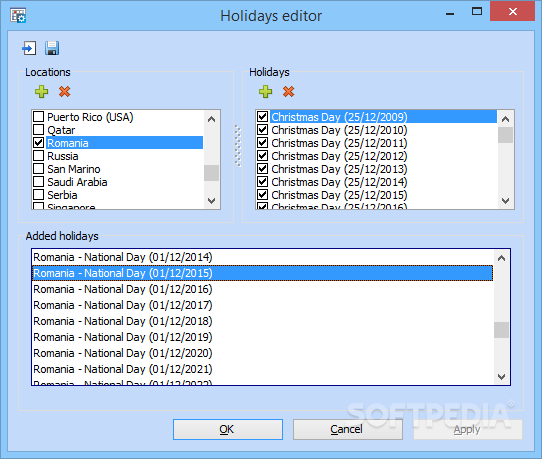
Task: Check the Saudi Arabia checkbox
Action: pyautogui.click(x=38, y=181)
